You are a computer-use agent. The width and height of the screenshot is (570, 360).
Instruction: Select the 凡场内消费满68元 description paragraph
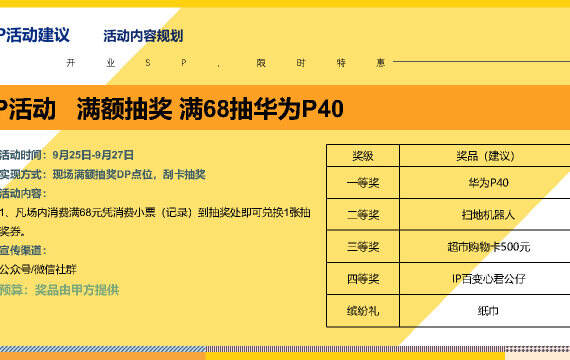[x=155, y=221]
